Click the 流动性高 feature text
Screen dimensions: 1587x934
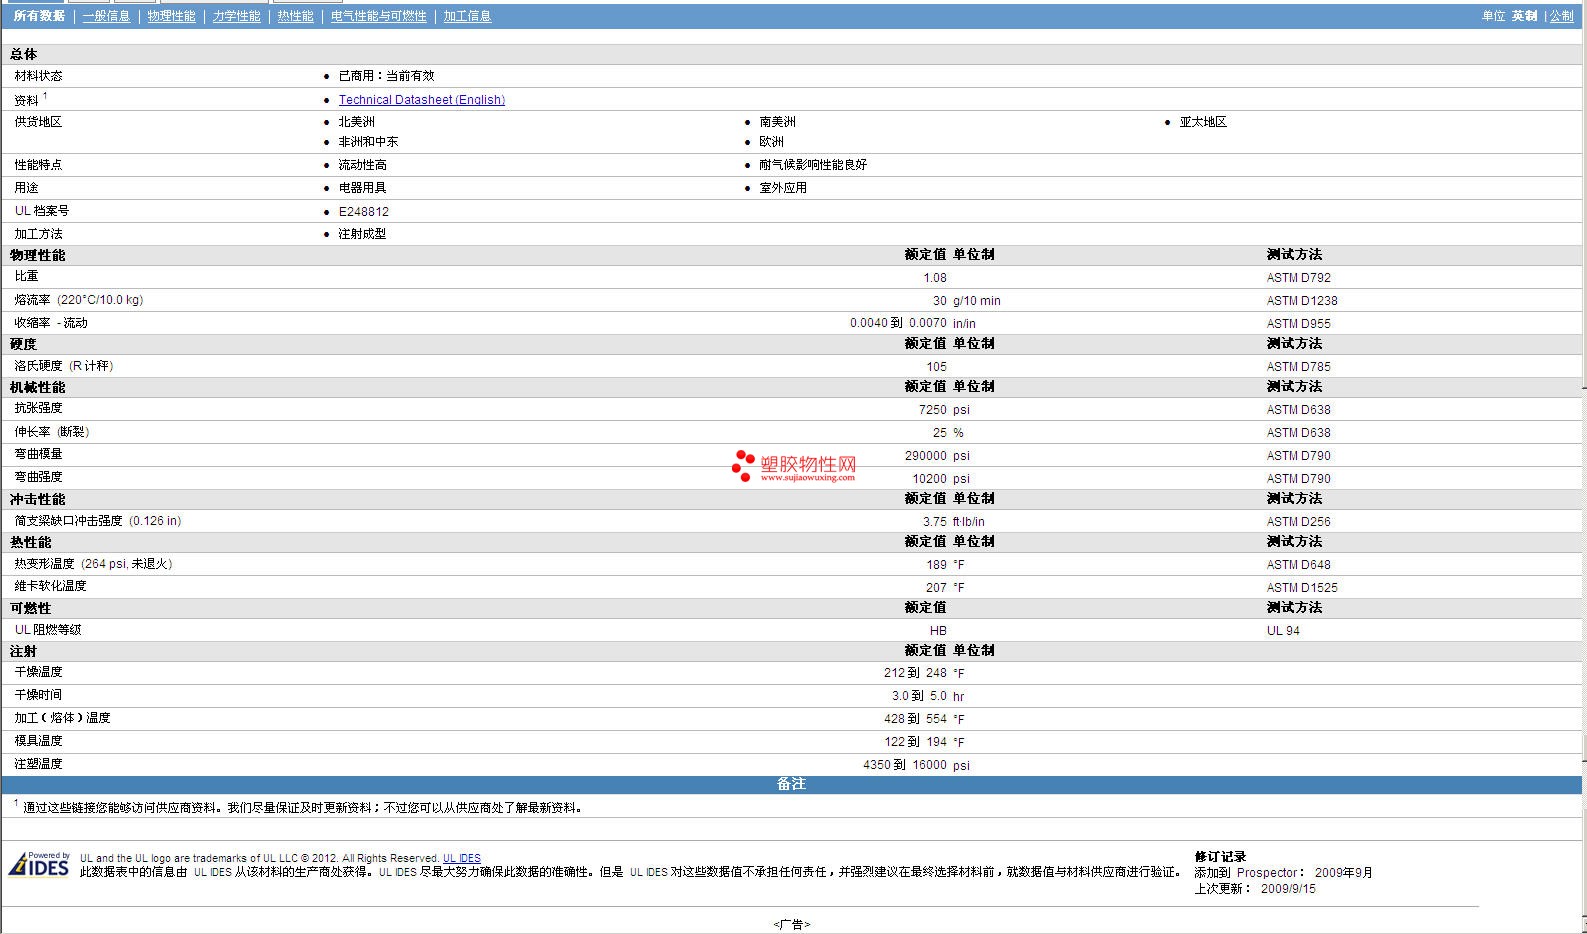click(x=362, y=165)
